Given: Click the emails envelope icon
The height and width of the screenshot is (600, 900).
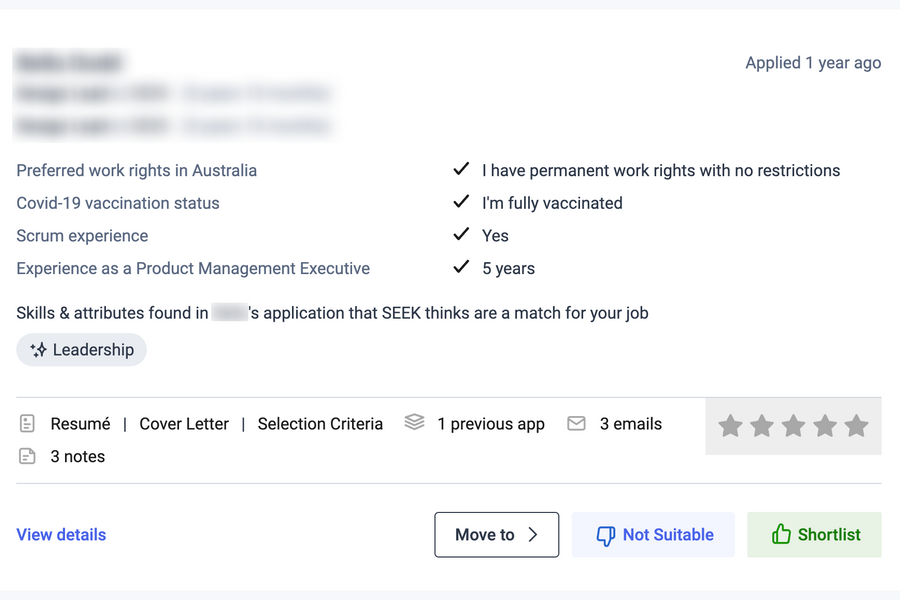Looking at the screenshot, I should [x=576, y=424].
